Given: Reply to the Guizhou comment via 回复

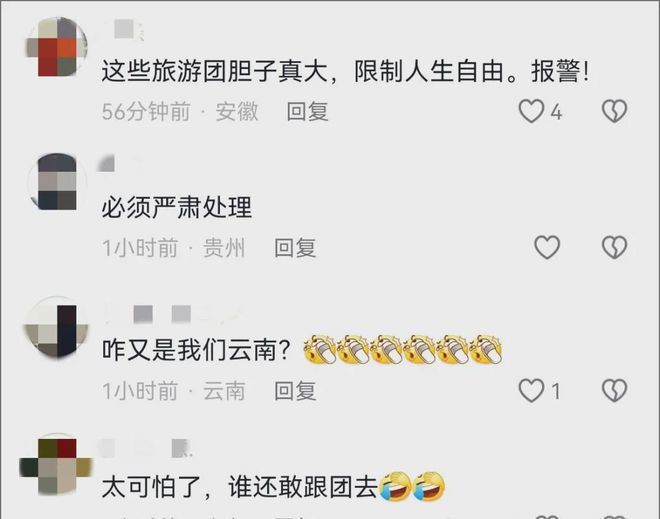Looking at the screenshot, I should coord(295,248).
